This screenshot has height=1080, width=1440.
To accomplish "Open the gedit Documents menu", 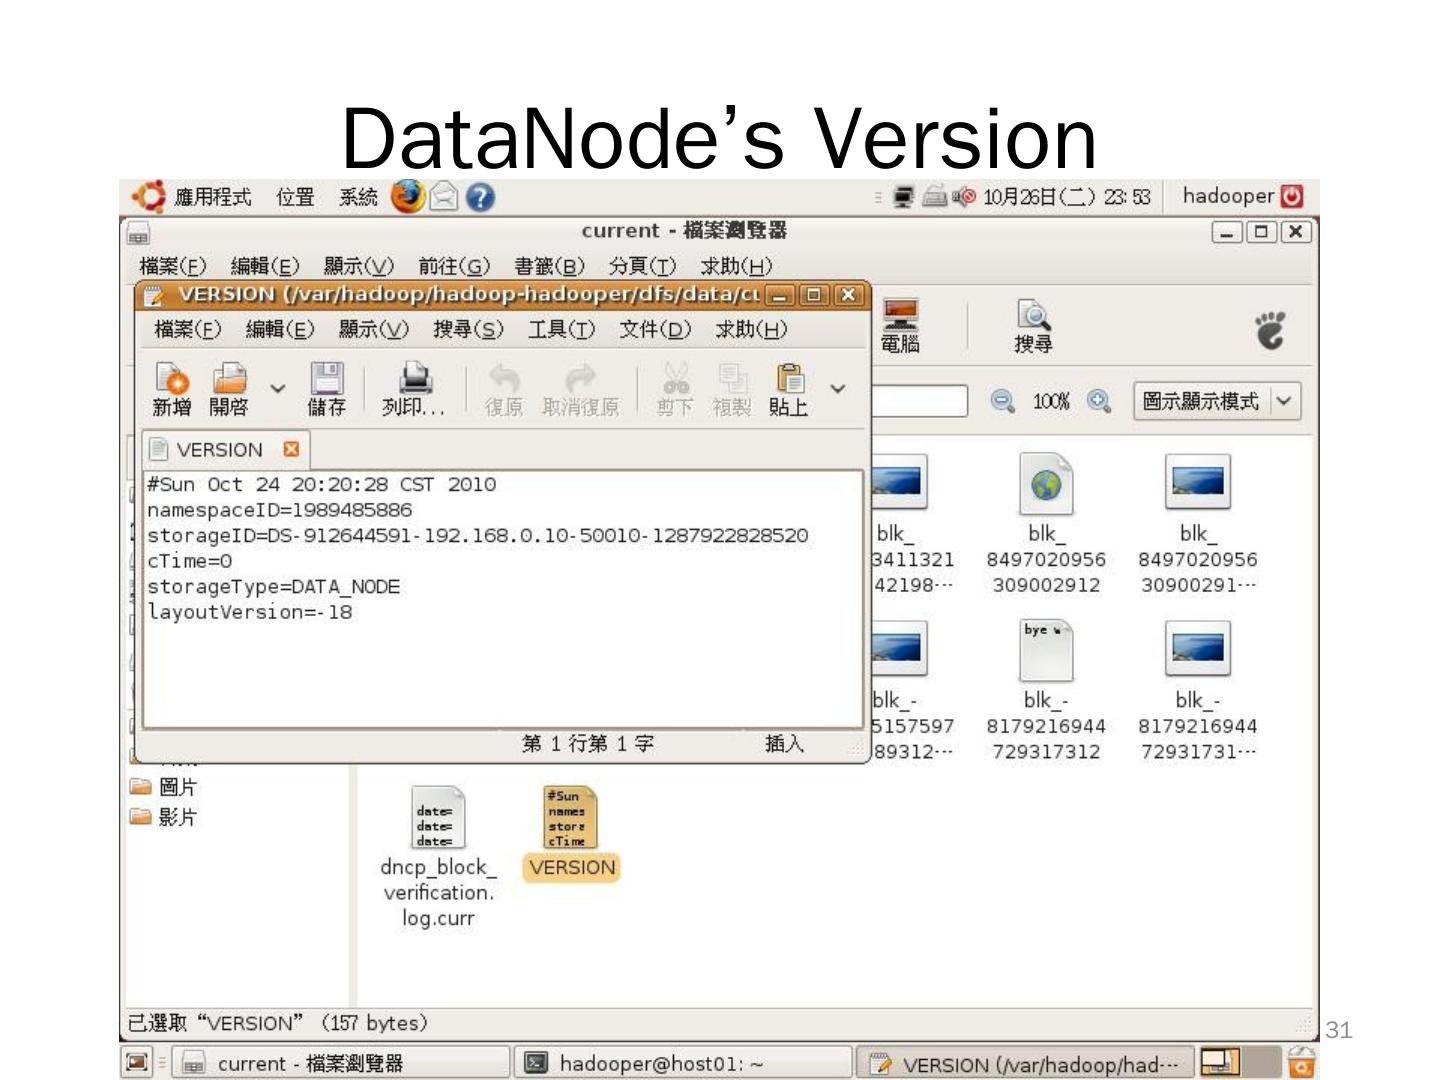I will point(655,329).
